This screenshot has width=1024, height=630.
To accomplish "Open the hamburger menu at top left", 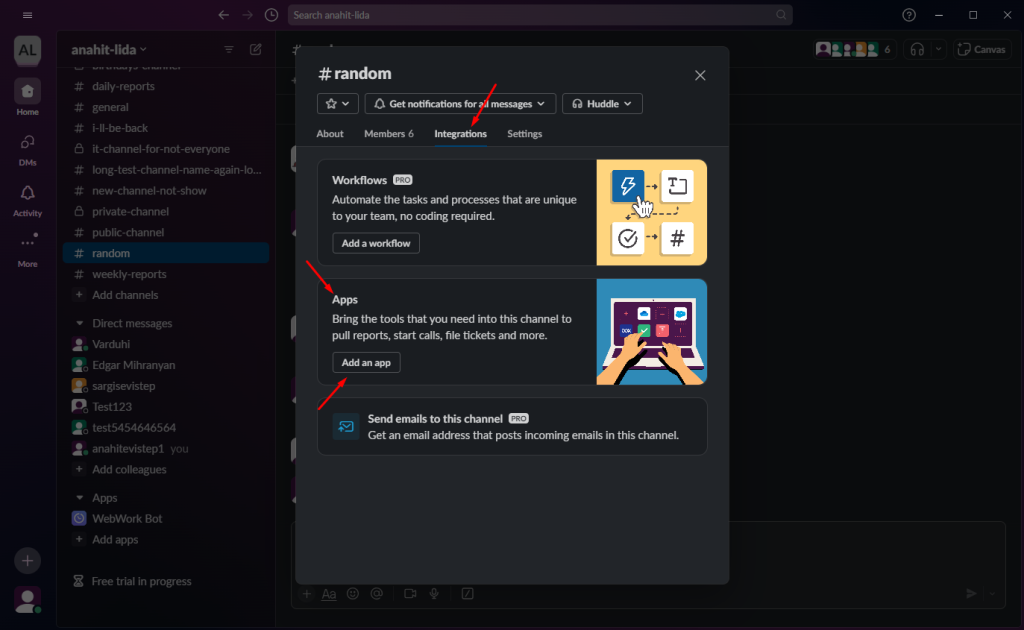I will point(27,15).
